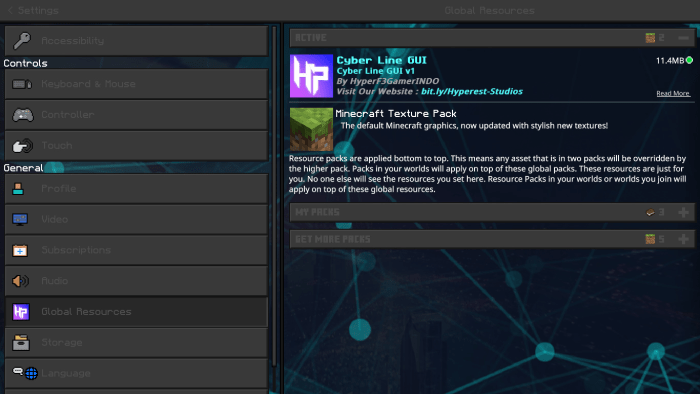The width and height of the screenshot is (700, 394).
Task: Click the settings sidebar scrollbar
Action: tap(274, 196)
